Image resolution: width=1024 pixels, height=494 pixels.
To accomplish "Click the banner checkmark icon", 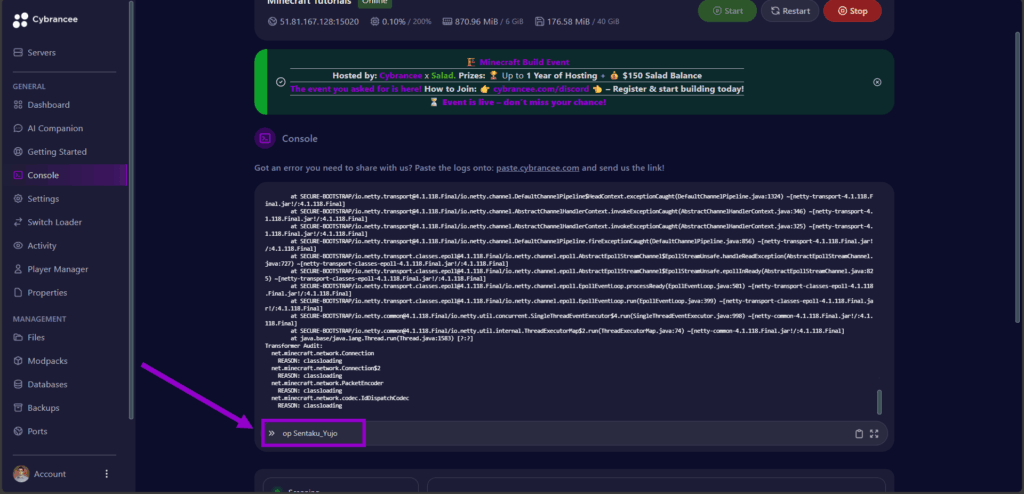I will 280,82.
